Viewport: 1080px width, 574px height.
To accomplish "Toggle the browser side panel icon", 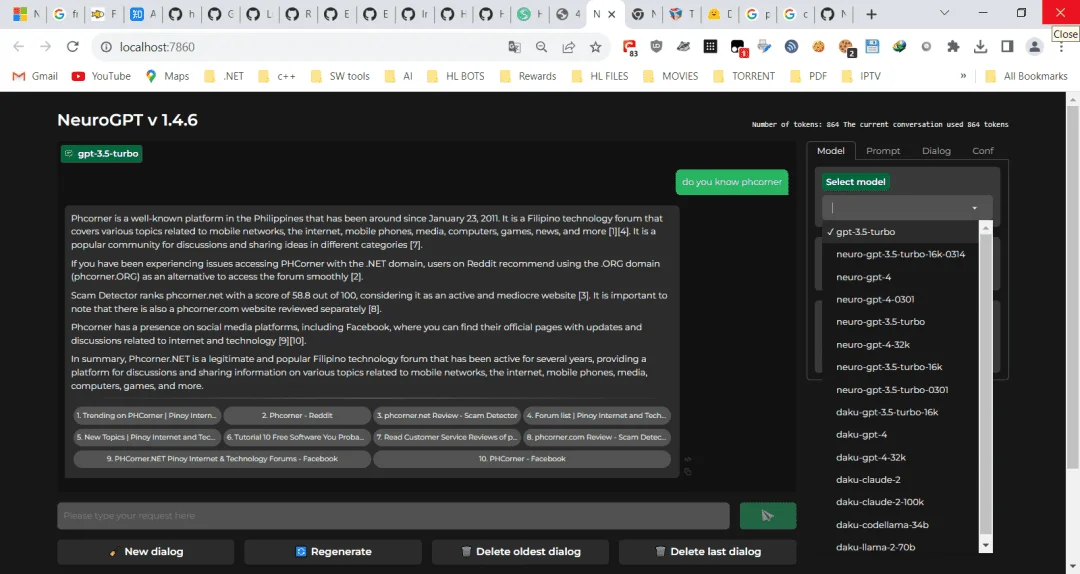I will click(x=1007, y=47).
